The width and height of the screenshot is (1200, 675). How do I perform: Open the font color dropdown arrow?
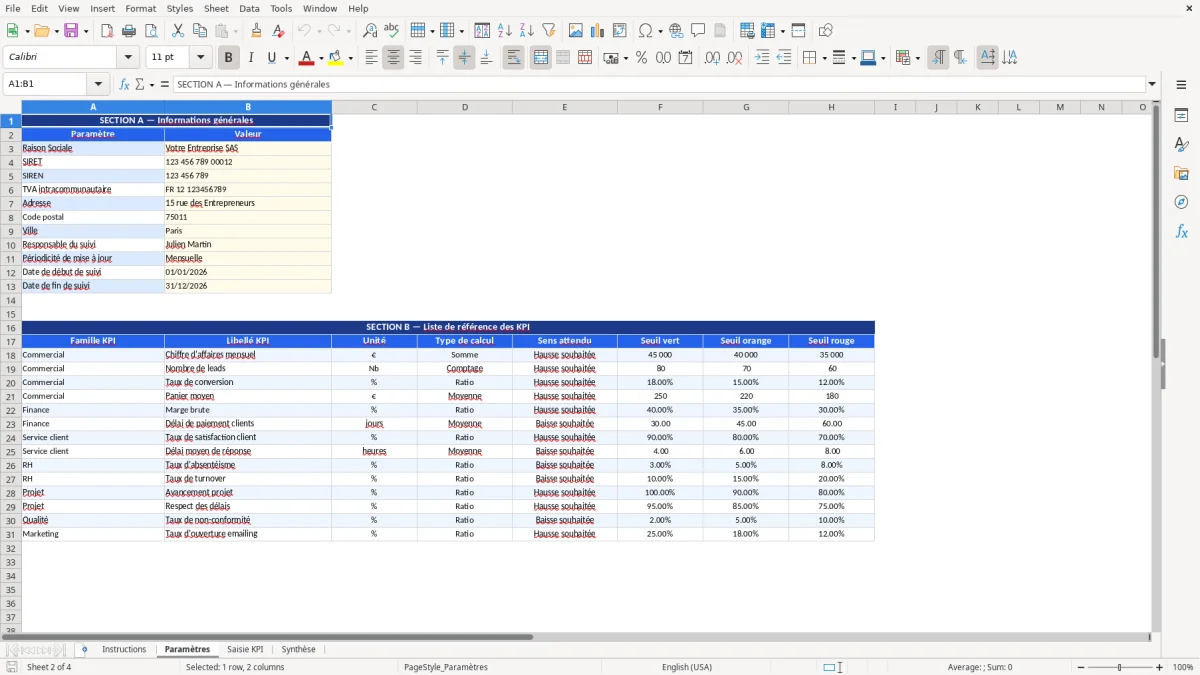click(x=320, y=58)
